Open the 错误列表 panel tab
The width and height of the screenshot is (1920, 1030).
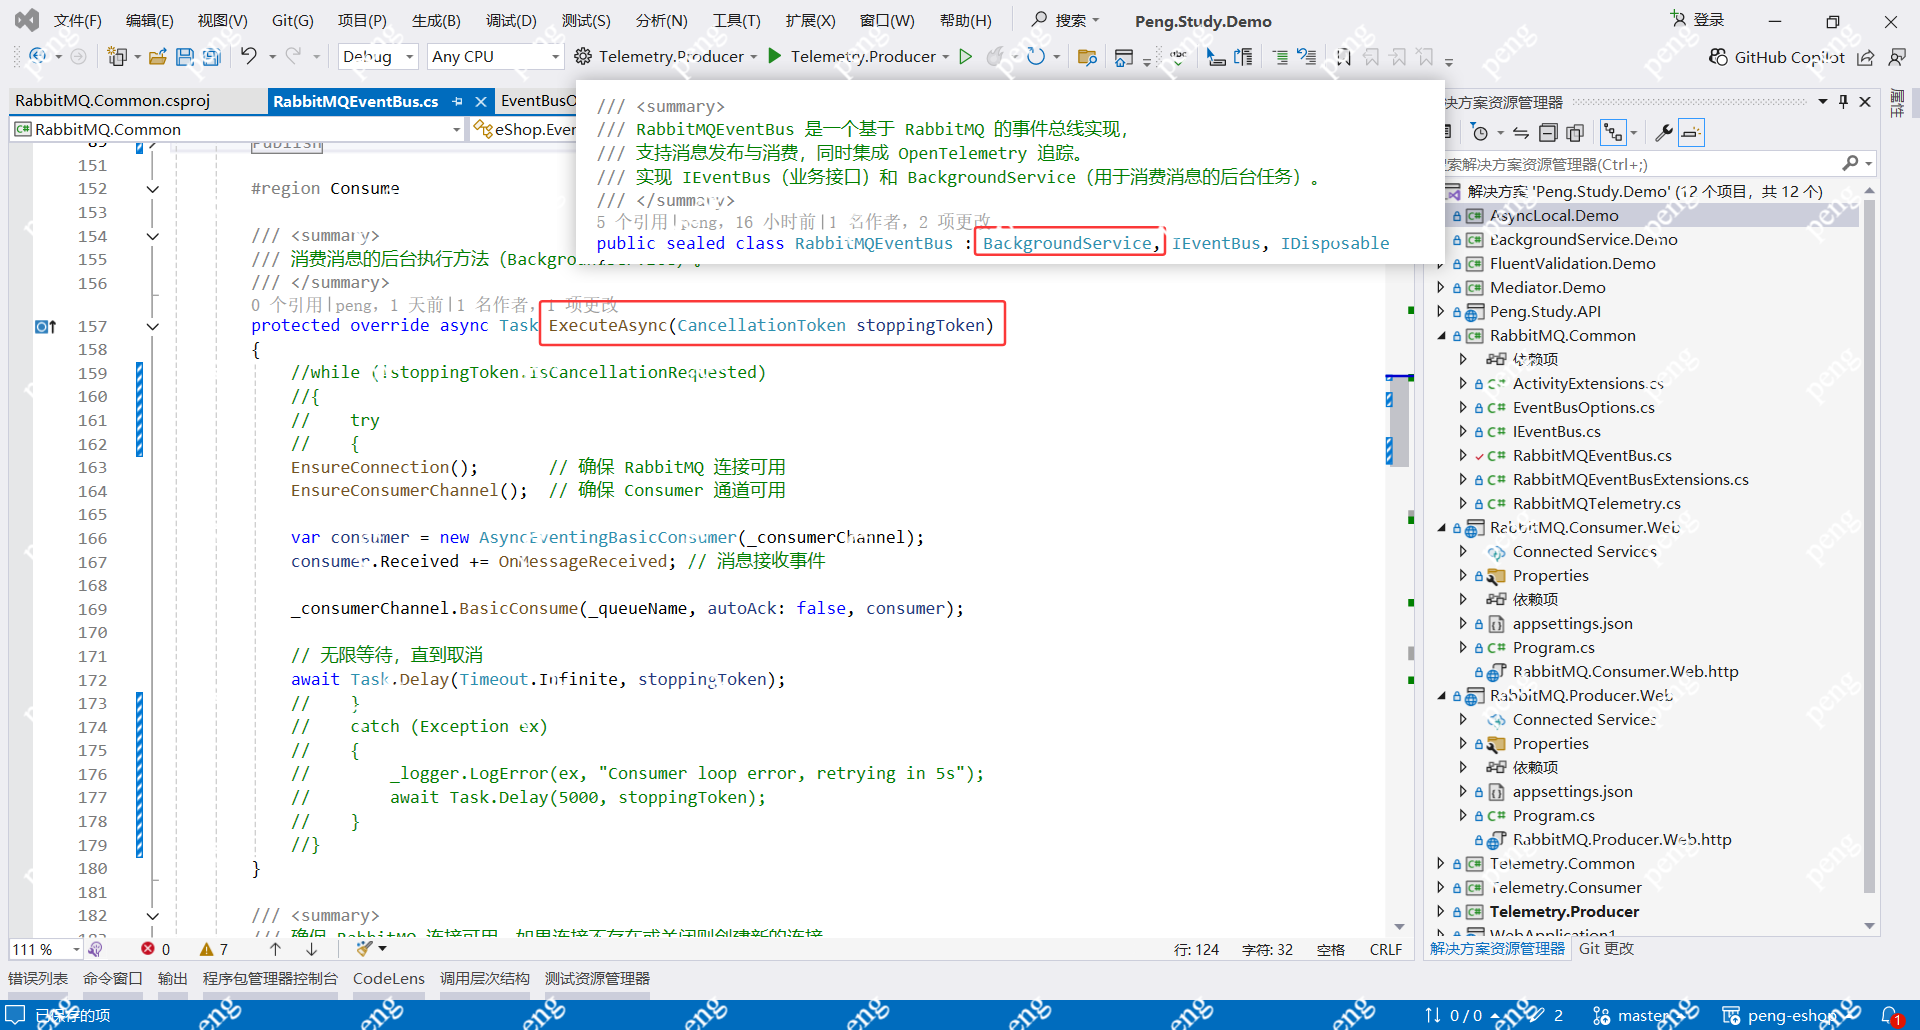38,978
